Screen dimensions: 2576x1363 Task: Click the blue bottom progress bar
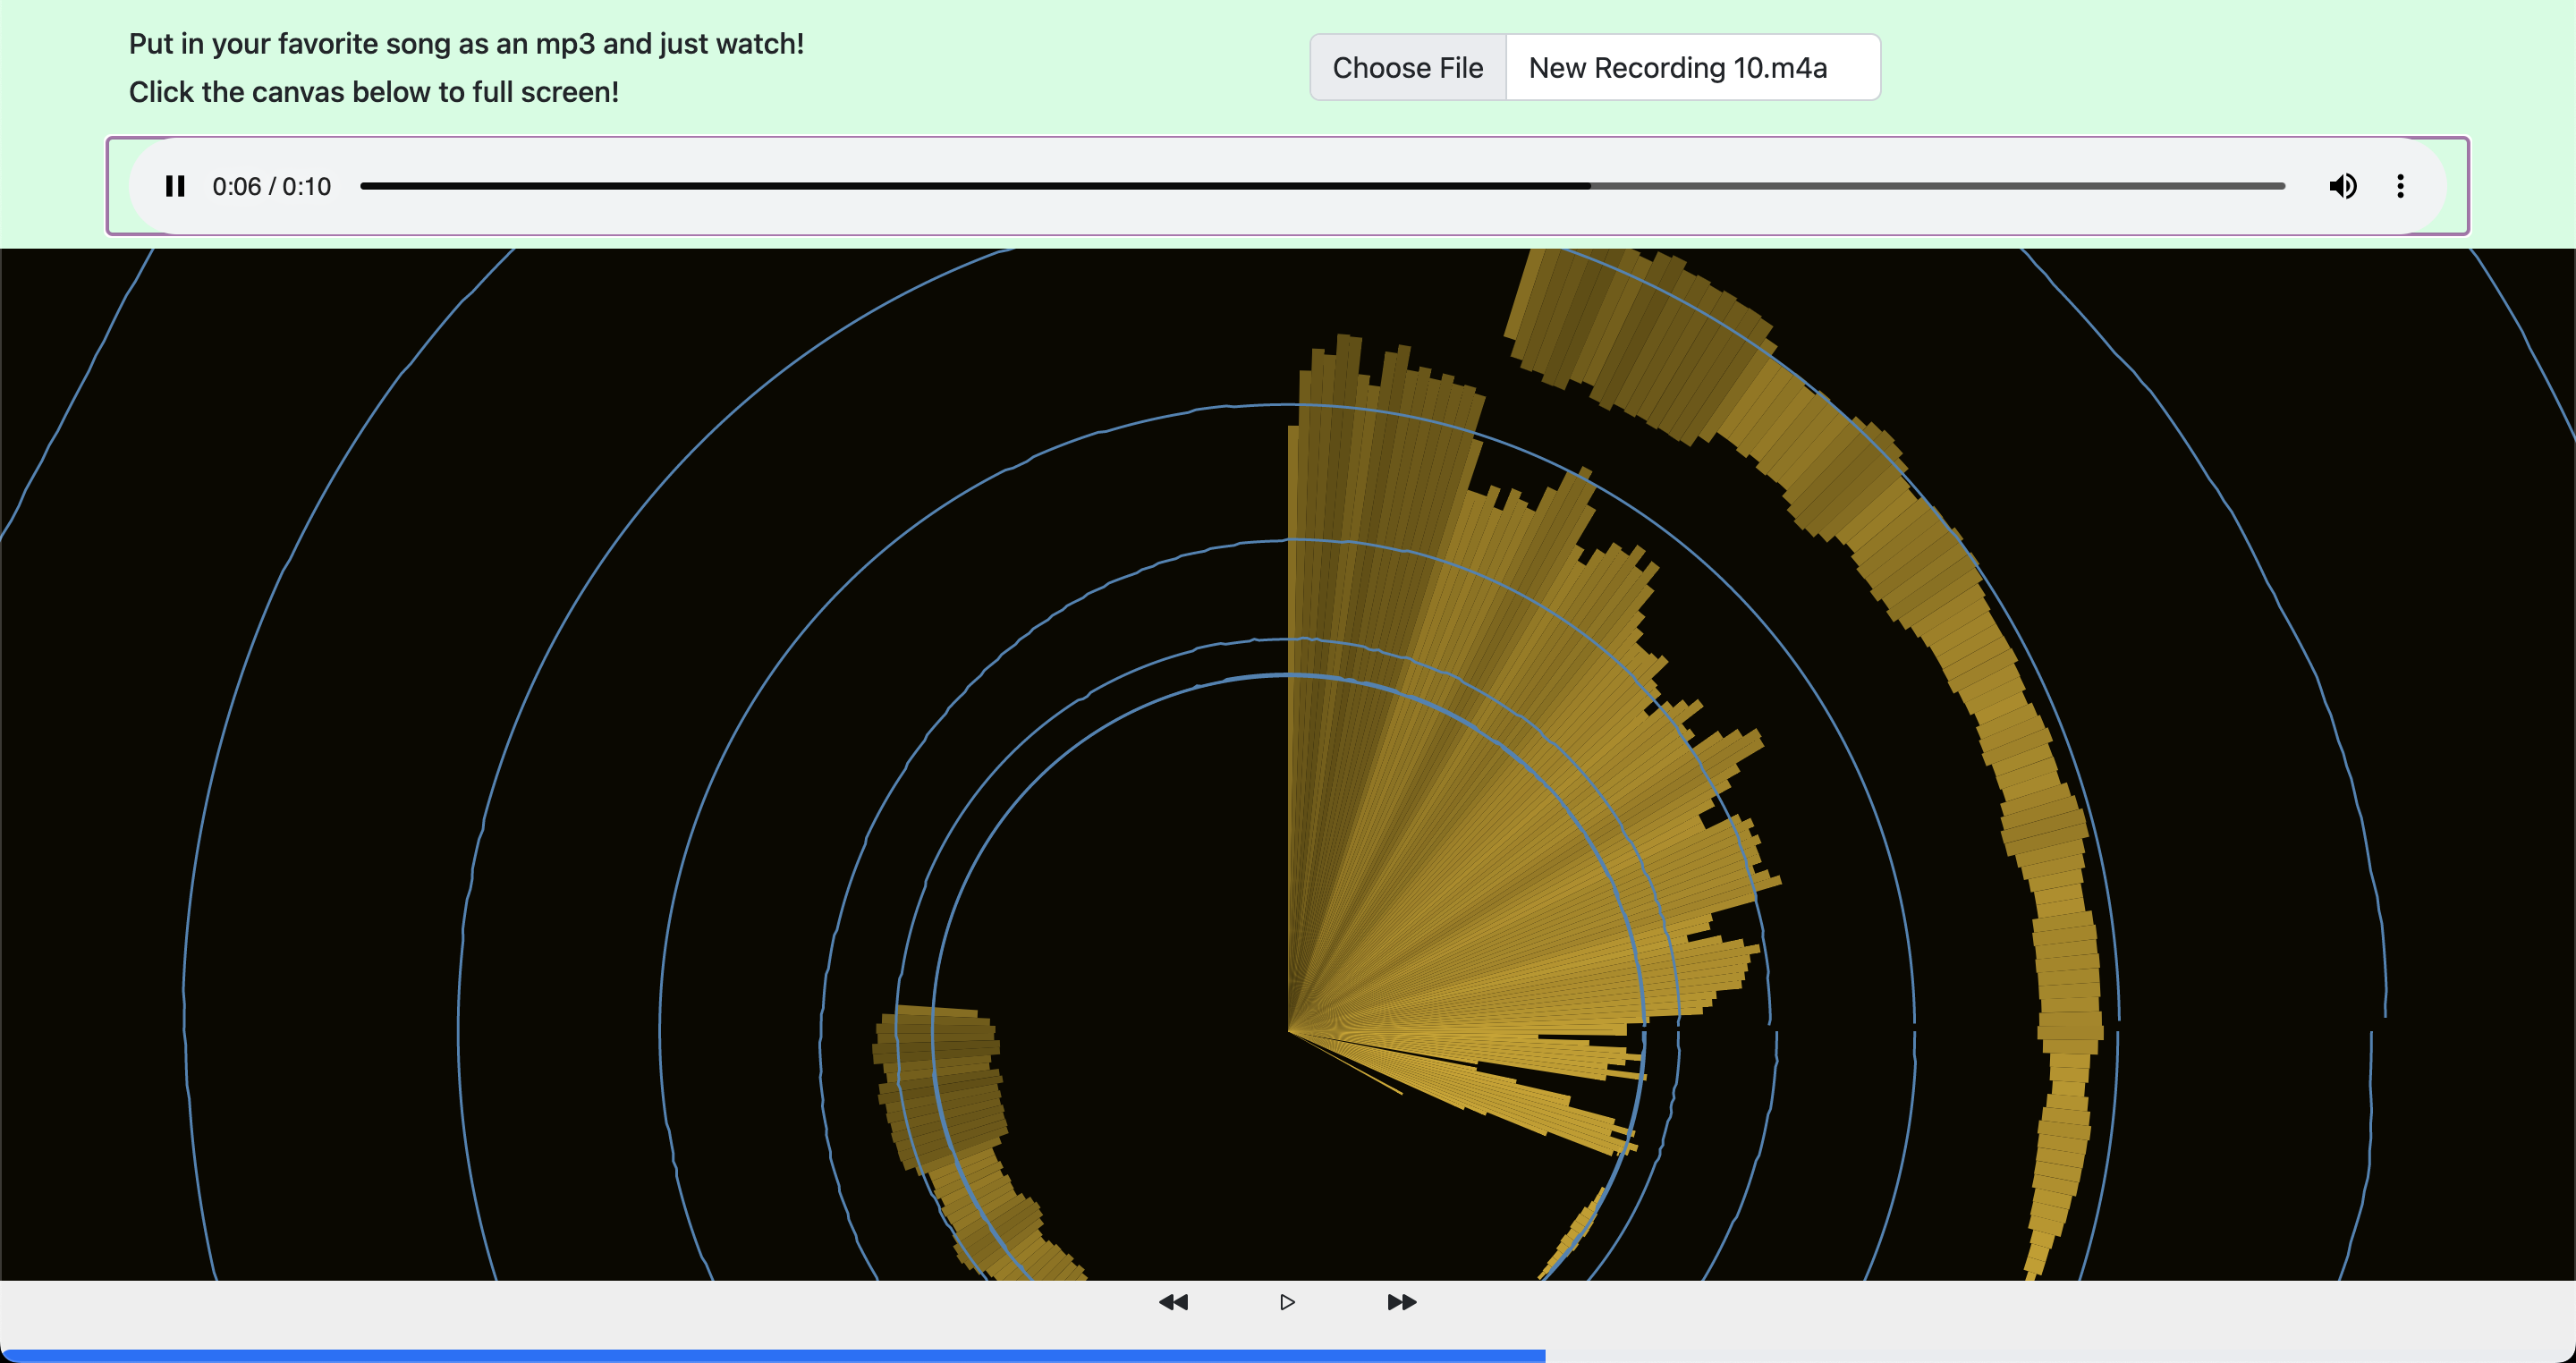pos(772,1355)
